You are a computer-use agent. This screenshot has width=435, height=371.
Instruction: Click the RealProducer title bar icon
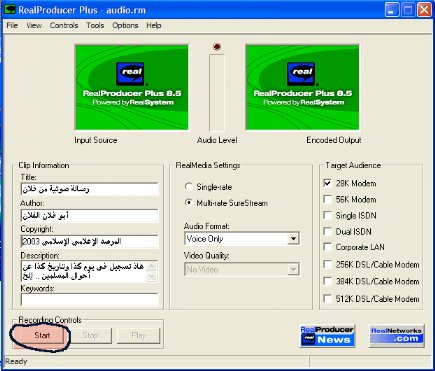pos(10,10)
